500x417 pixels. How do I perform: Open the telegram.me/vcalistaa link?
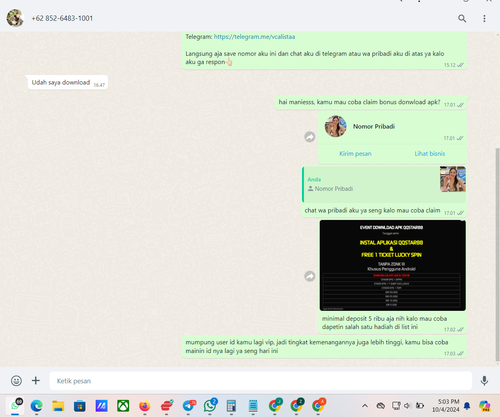(254, 37)
